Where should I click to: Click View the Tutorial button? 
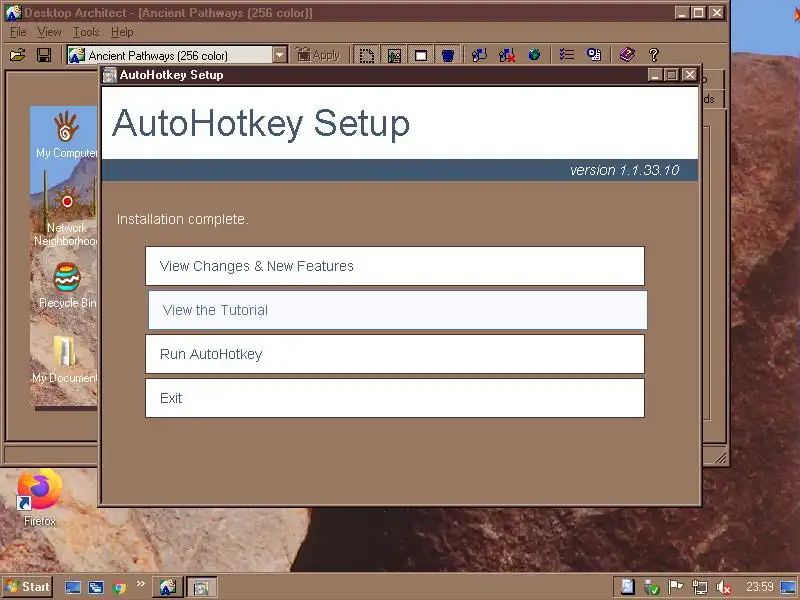click(x=397, y=310)
